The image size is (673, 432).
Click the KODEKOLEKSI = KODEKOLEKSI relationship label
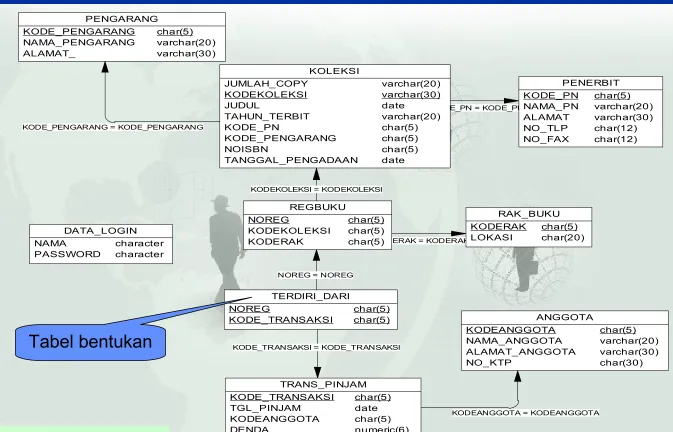tap(316, 189)
